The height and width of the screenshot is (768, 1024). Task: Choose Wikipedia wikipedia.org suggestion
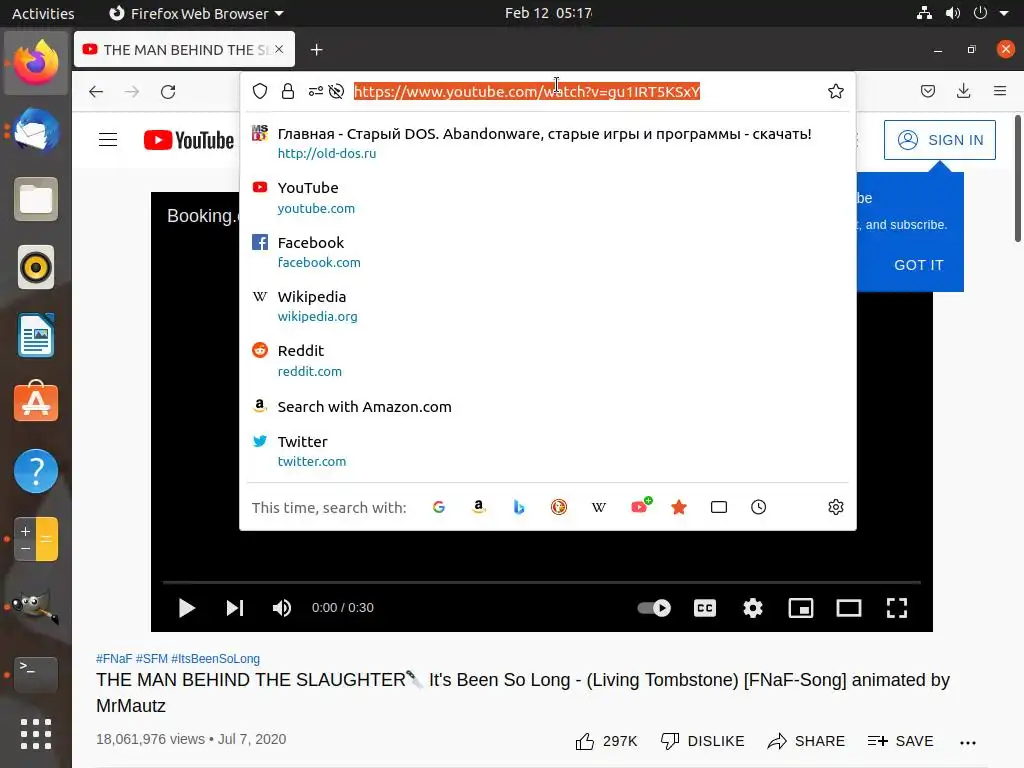pos(548,306)
